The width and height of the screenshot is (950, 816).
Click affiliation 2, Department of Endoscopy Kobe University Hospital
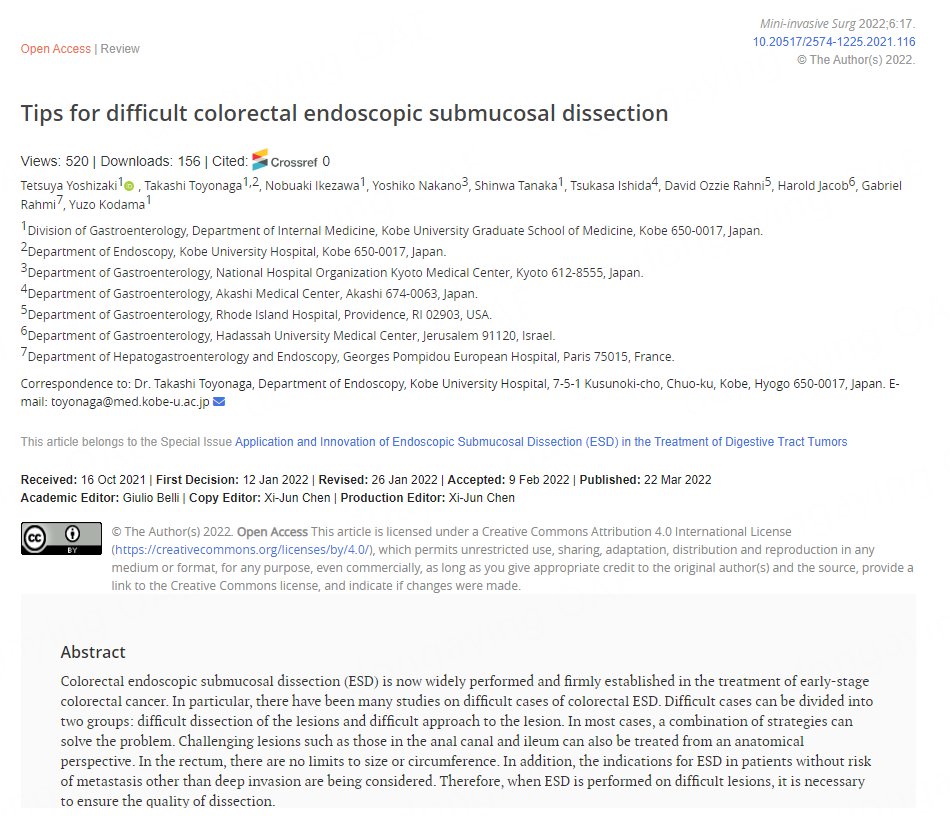click(x=233, y=251)
